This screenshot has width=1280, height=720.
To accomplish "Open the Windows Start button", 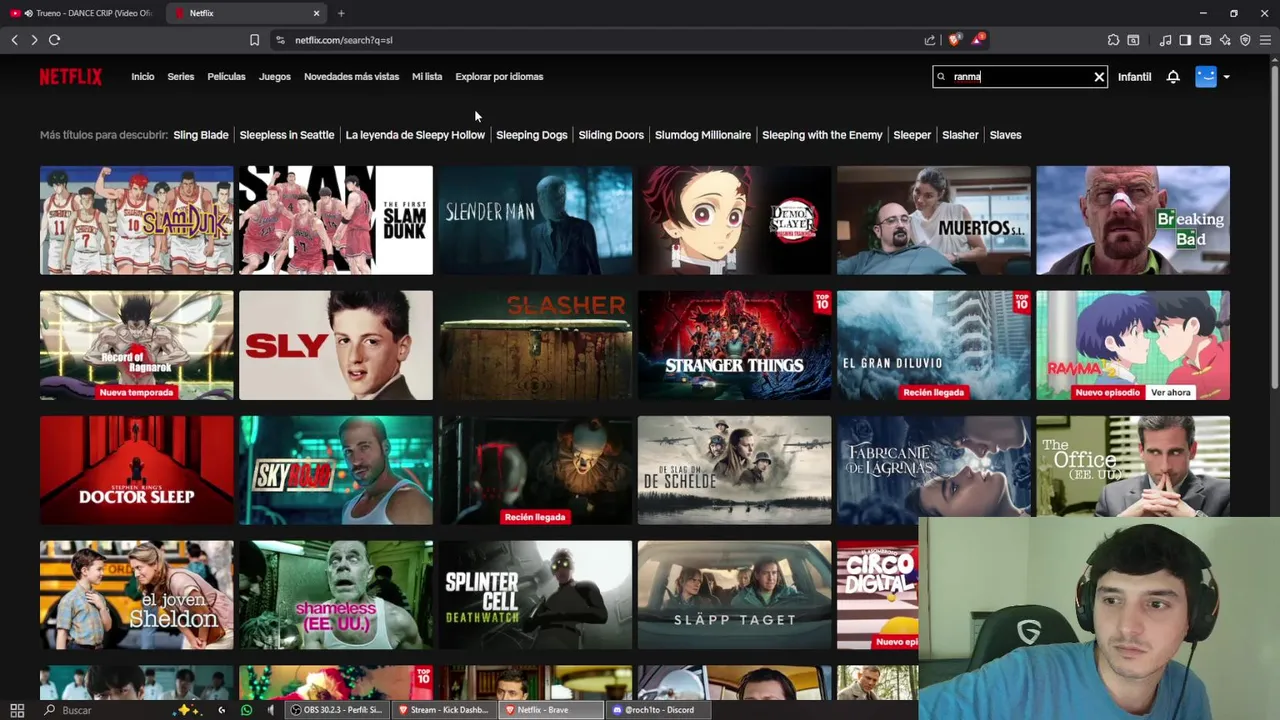I will tap(17, 710).
